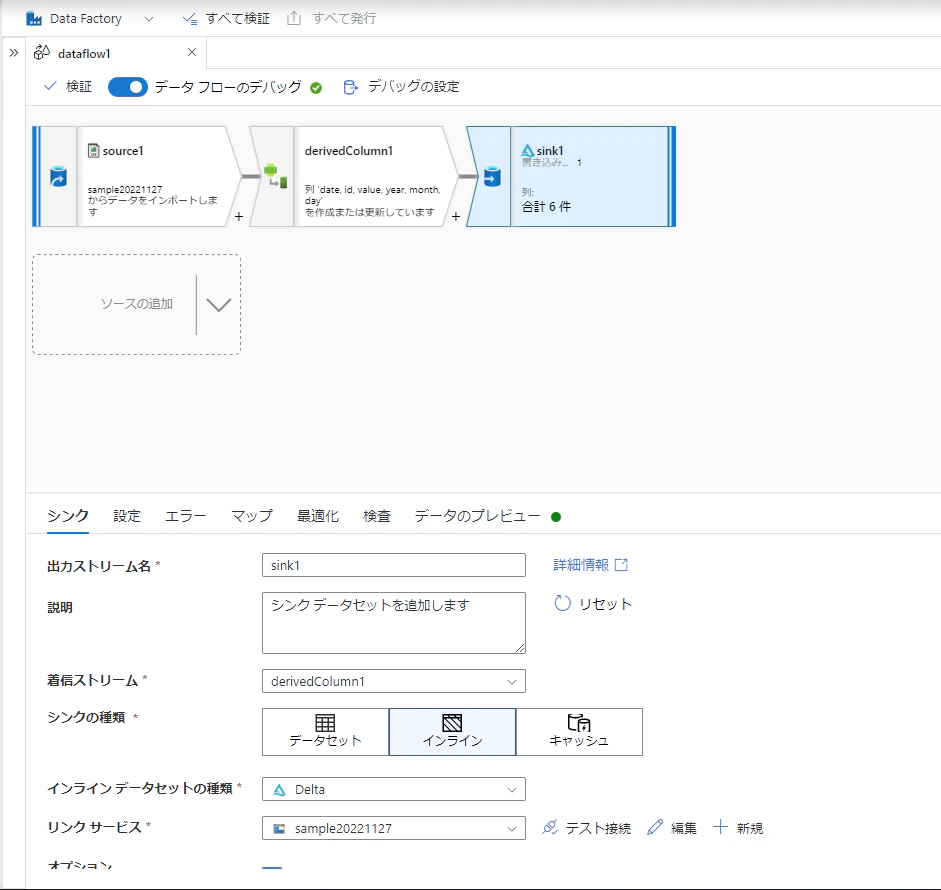The image size is (941, 890).
Task: Click the description text area
Action: [394, 623]
